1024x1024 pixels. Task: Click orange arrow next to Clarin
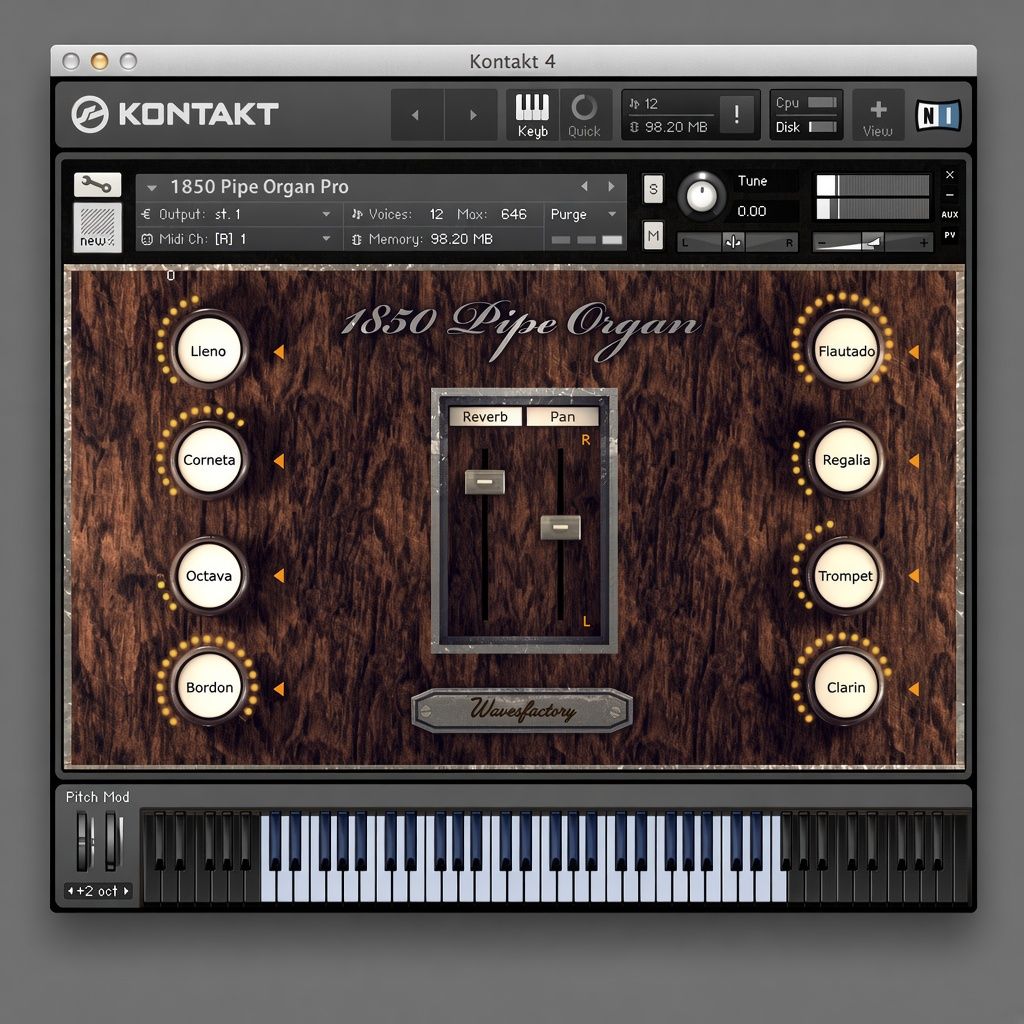[914, 689]
